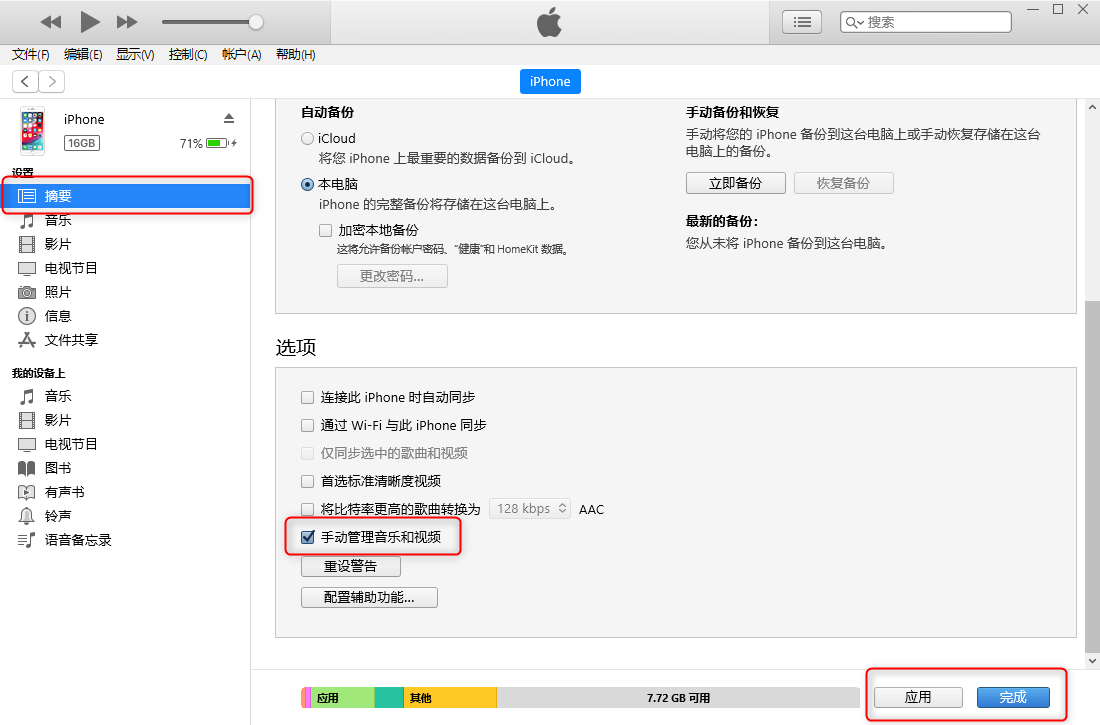The image size is (1100, 725).
Task: Open the 文件(F) menu
Action: 31,55
